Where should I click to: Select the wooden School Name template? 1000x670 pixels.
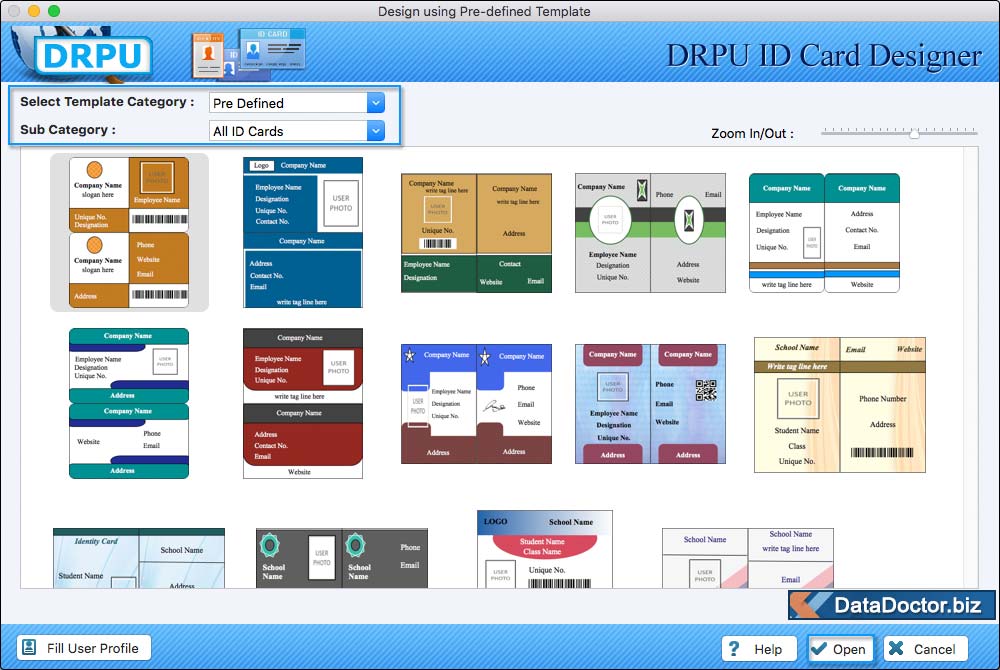[x=840, y=405]
